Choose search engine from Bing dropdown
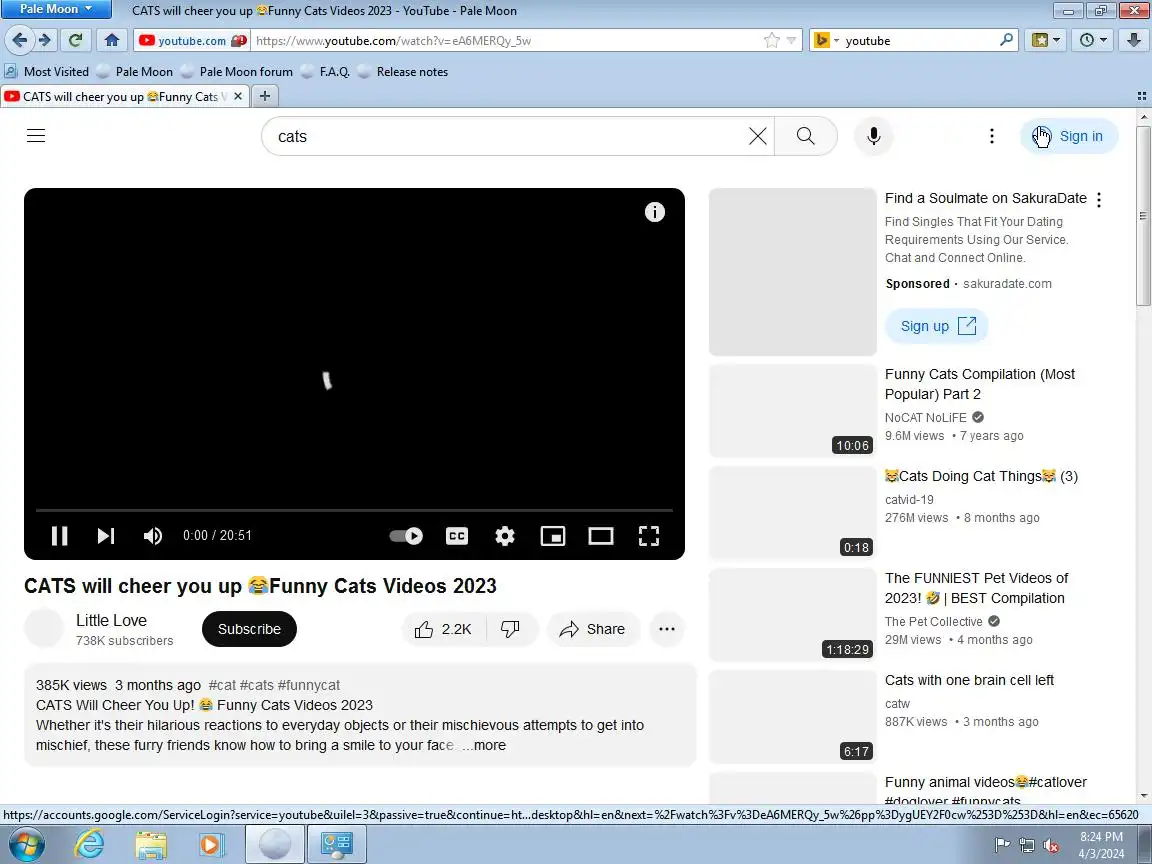Viewport: 1152px width, 864px height. click(827, 40)
